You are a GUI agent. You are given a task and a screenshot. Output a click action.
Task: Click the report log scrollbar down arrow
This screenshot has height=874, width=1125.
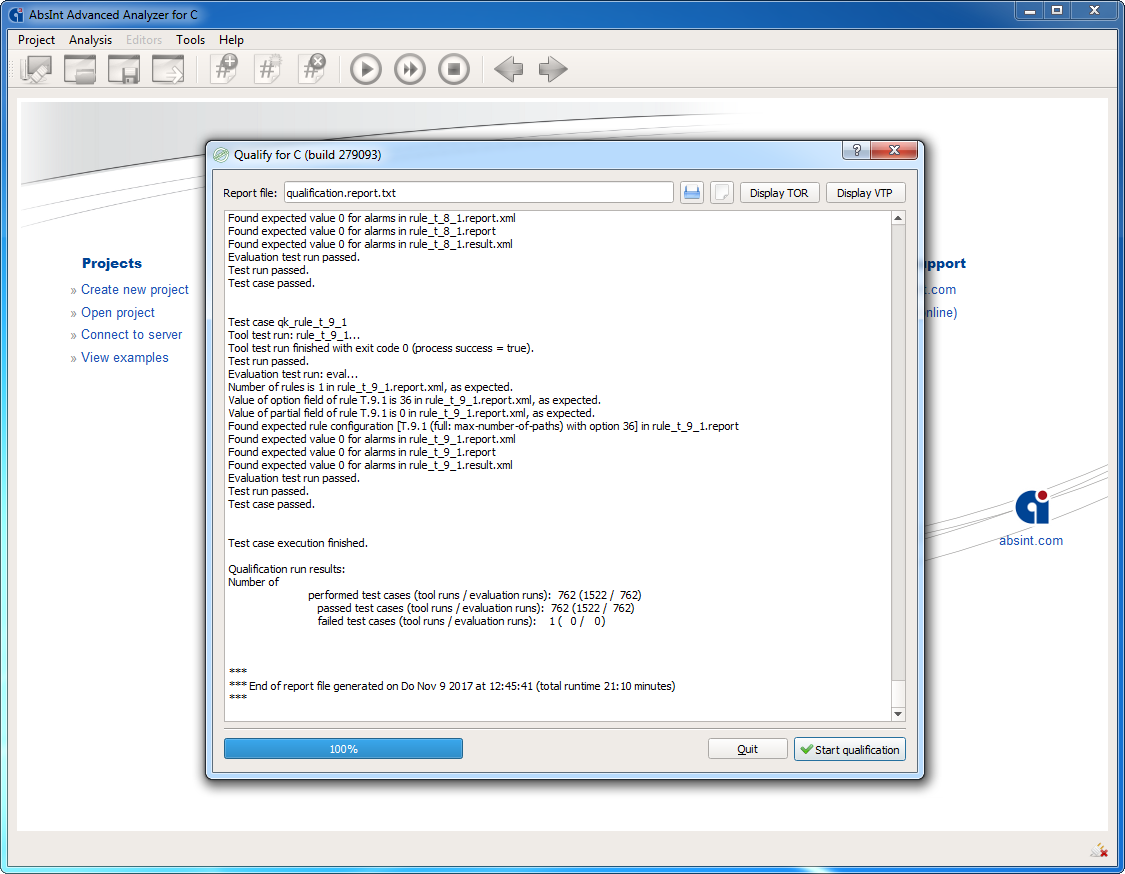[x=898, y=714]
